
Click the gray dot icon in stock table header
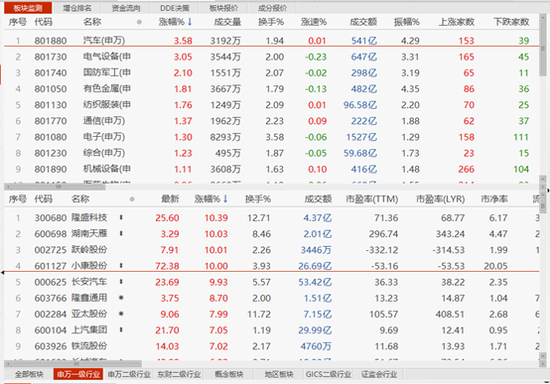132,199
